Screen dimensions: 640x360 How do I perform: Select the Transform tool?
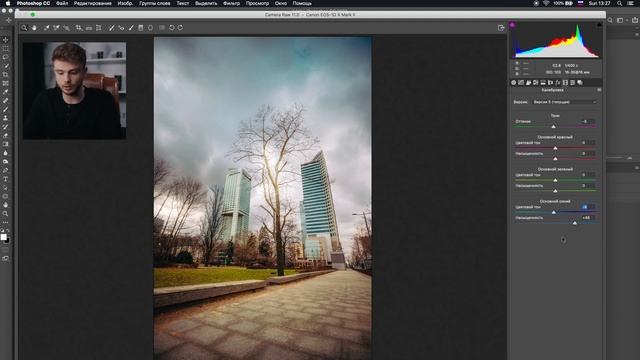click(x=99, y=28)
